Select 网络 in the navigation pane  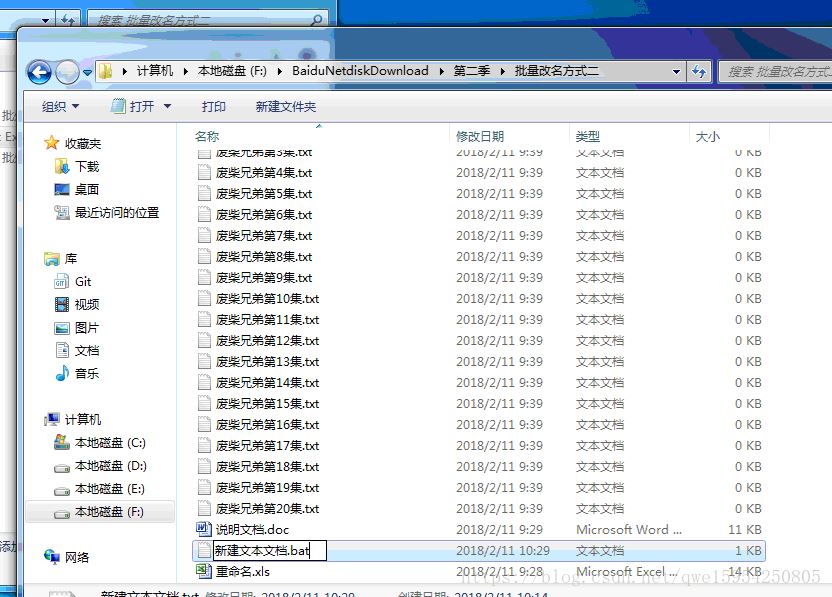click(x=77, y=558)
